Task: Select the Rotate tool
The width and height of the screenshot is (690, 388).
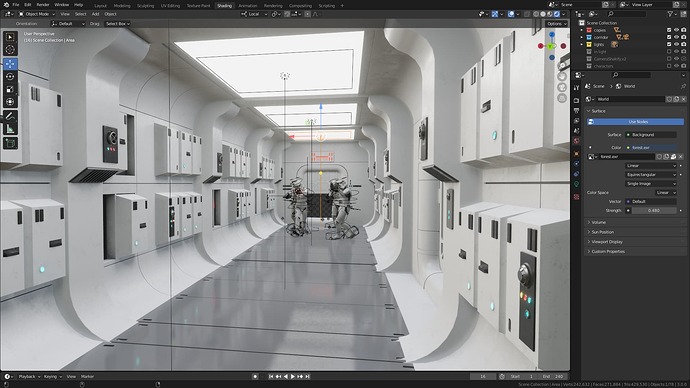Action: [10, 77]
